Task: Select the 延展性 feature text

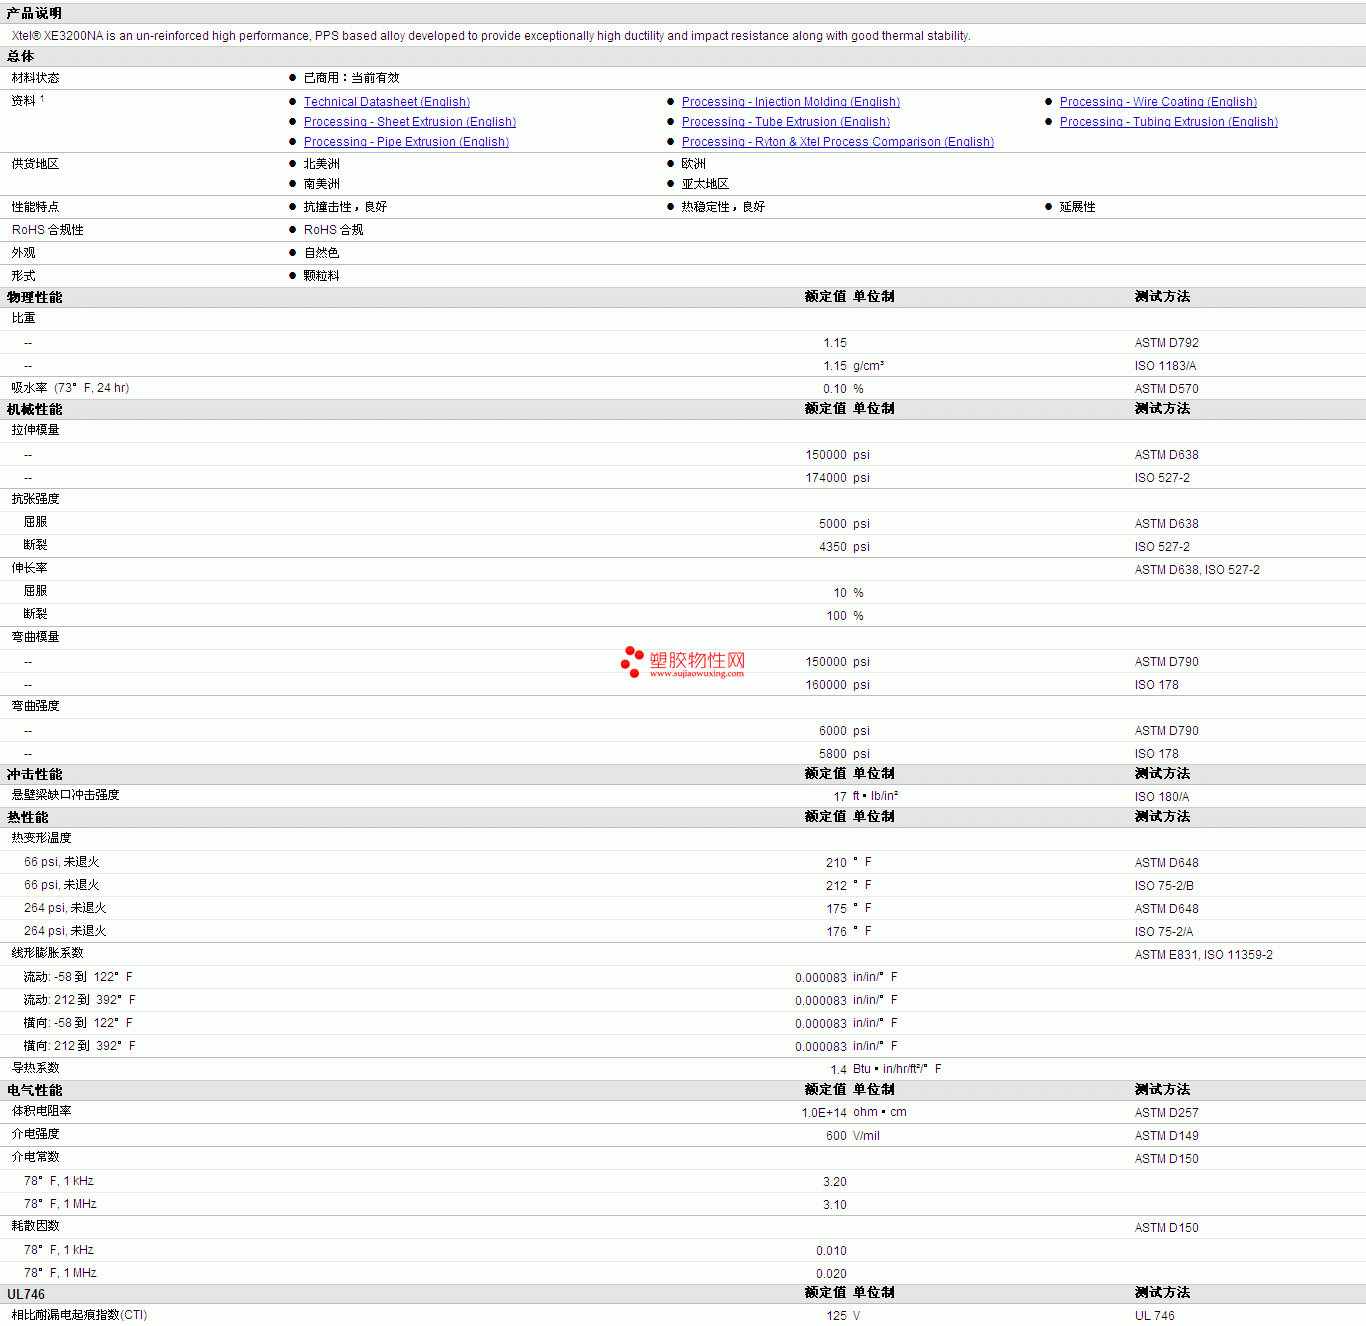Action: point(1078,207)
